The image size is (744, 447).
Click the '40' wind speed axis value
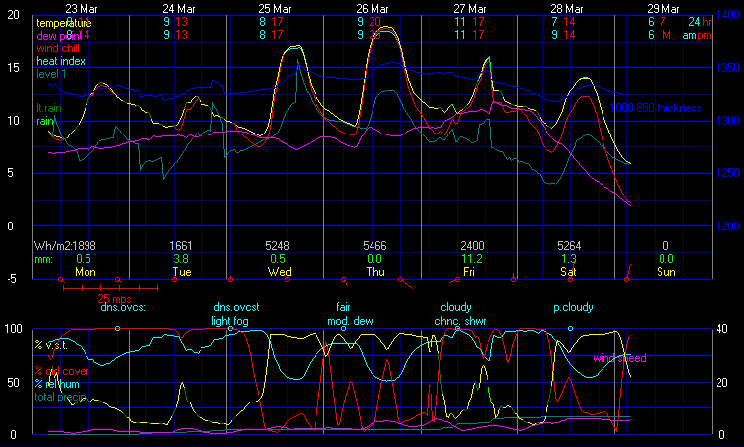coord(722,329)
